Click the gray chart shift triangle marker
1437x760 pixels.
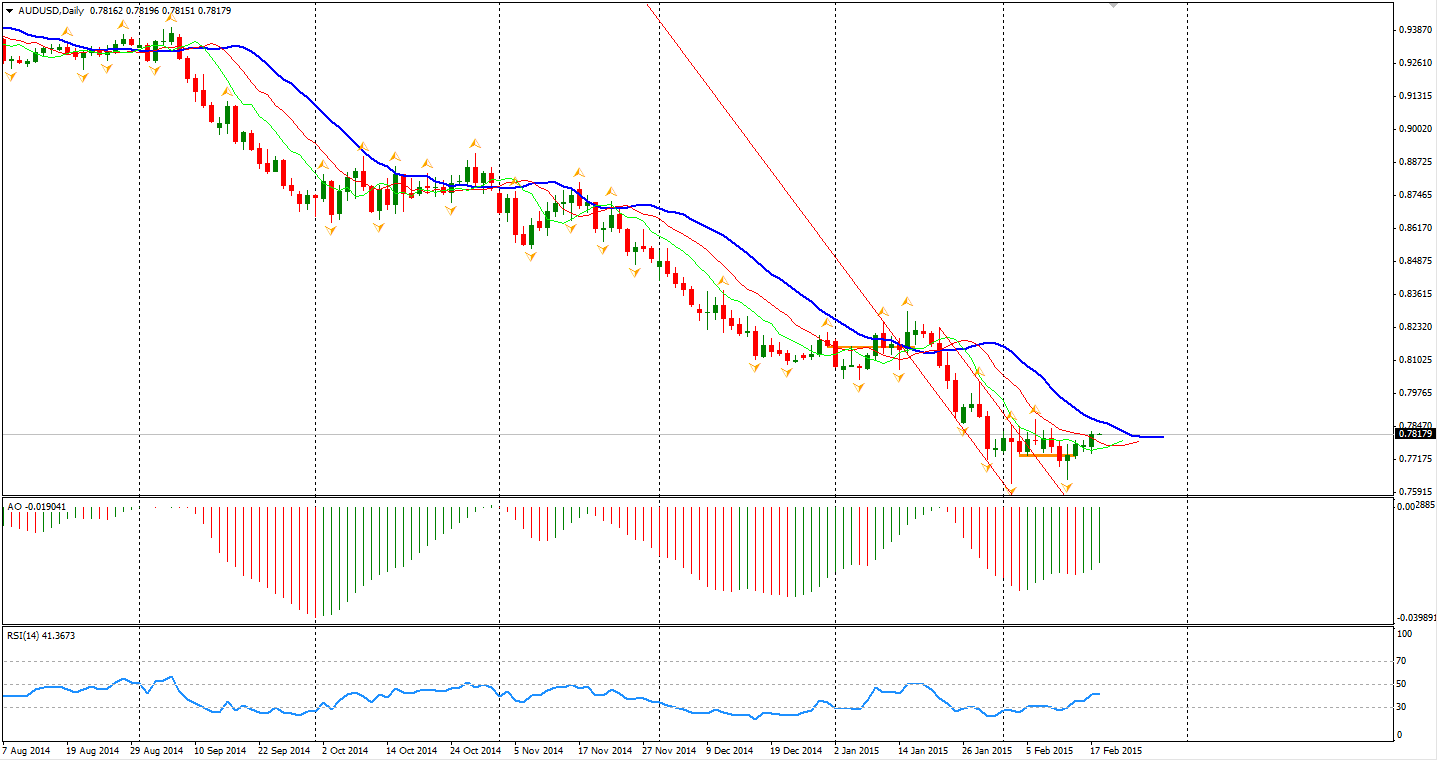tap(1114, 5)
